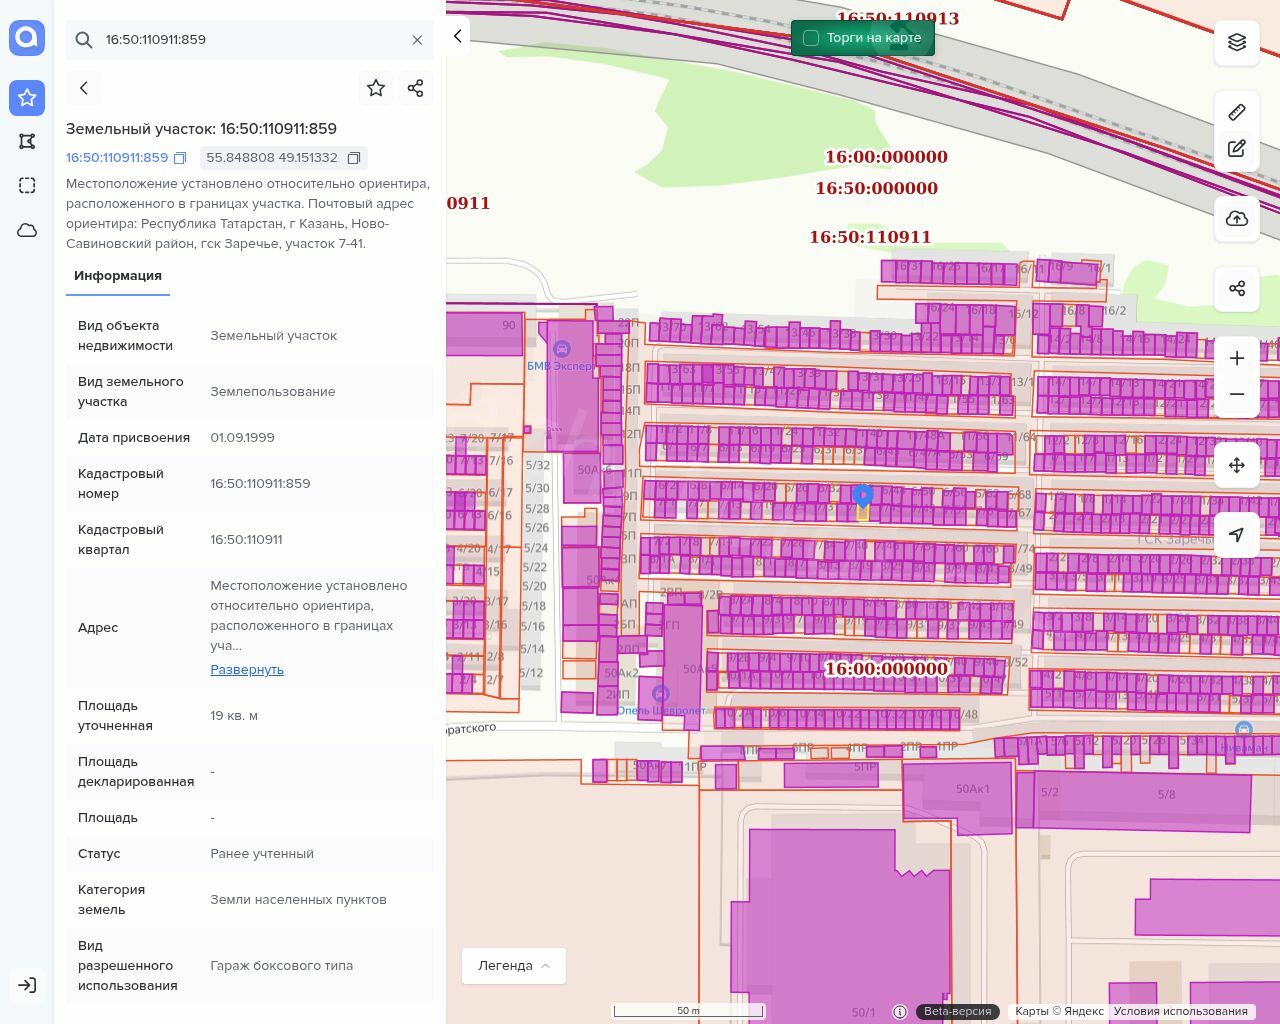Expand the full address with Развернуть
1280x1024 pixels.
coord(247,670)
